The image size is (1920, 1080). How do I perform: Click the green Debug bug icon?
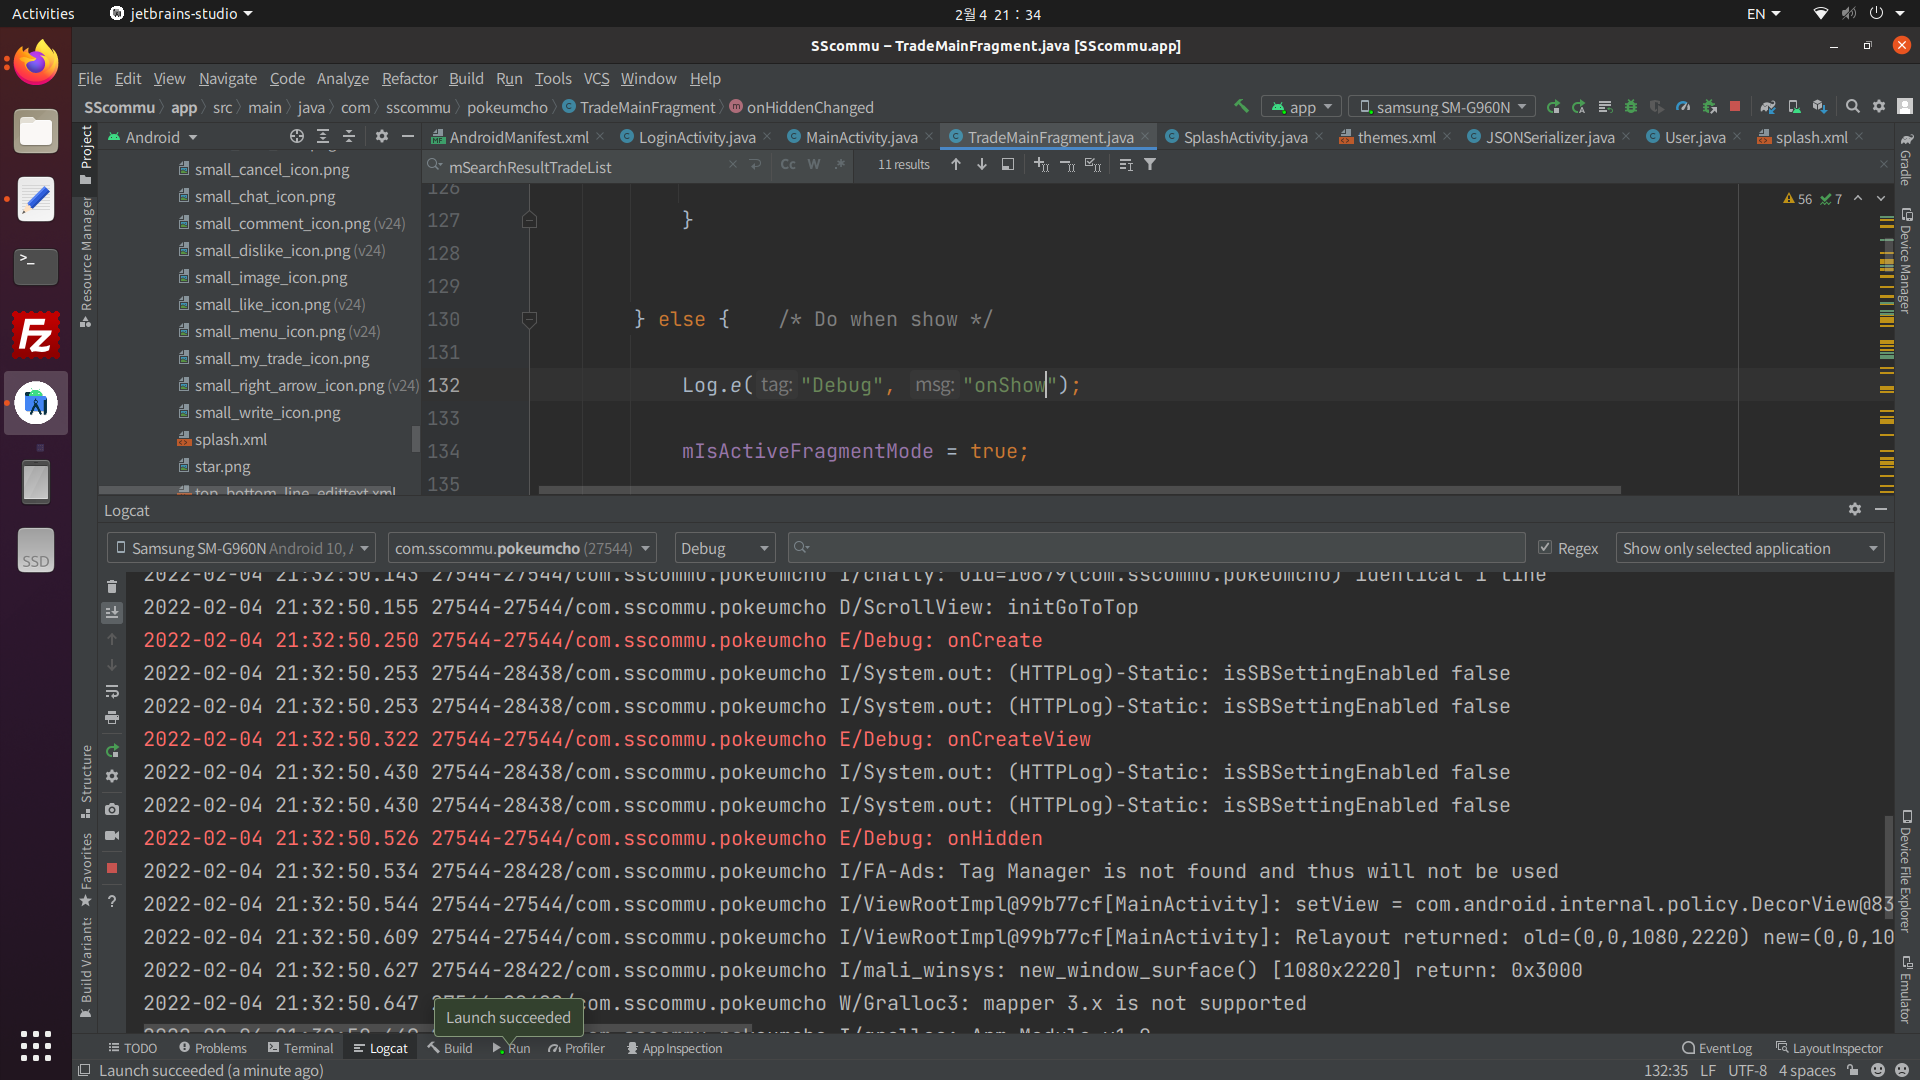1630,106
